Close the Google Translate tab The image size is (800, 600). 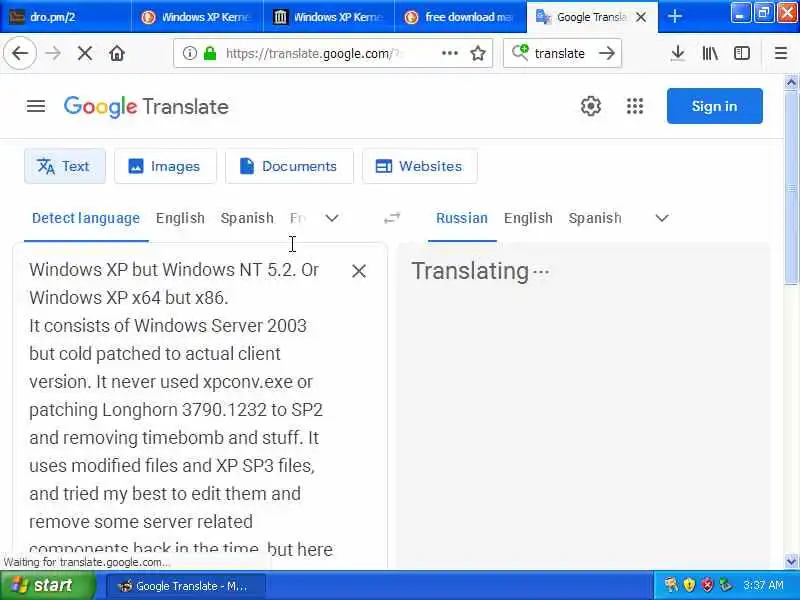641,17
